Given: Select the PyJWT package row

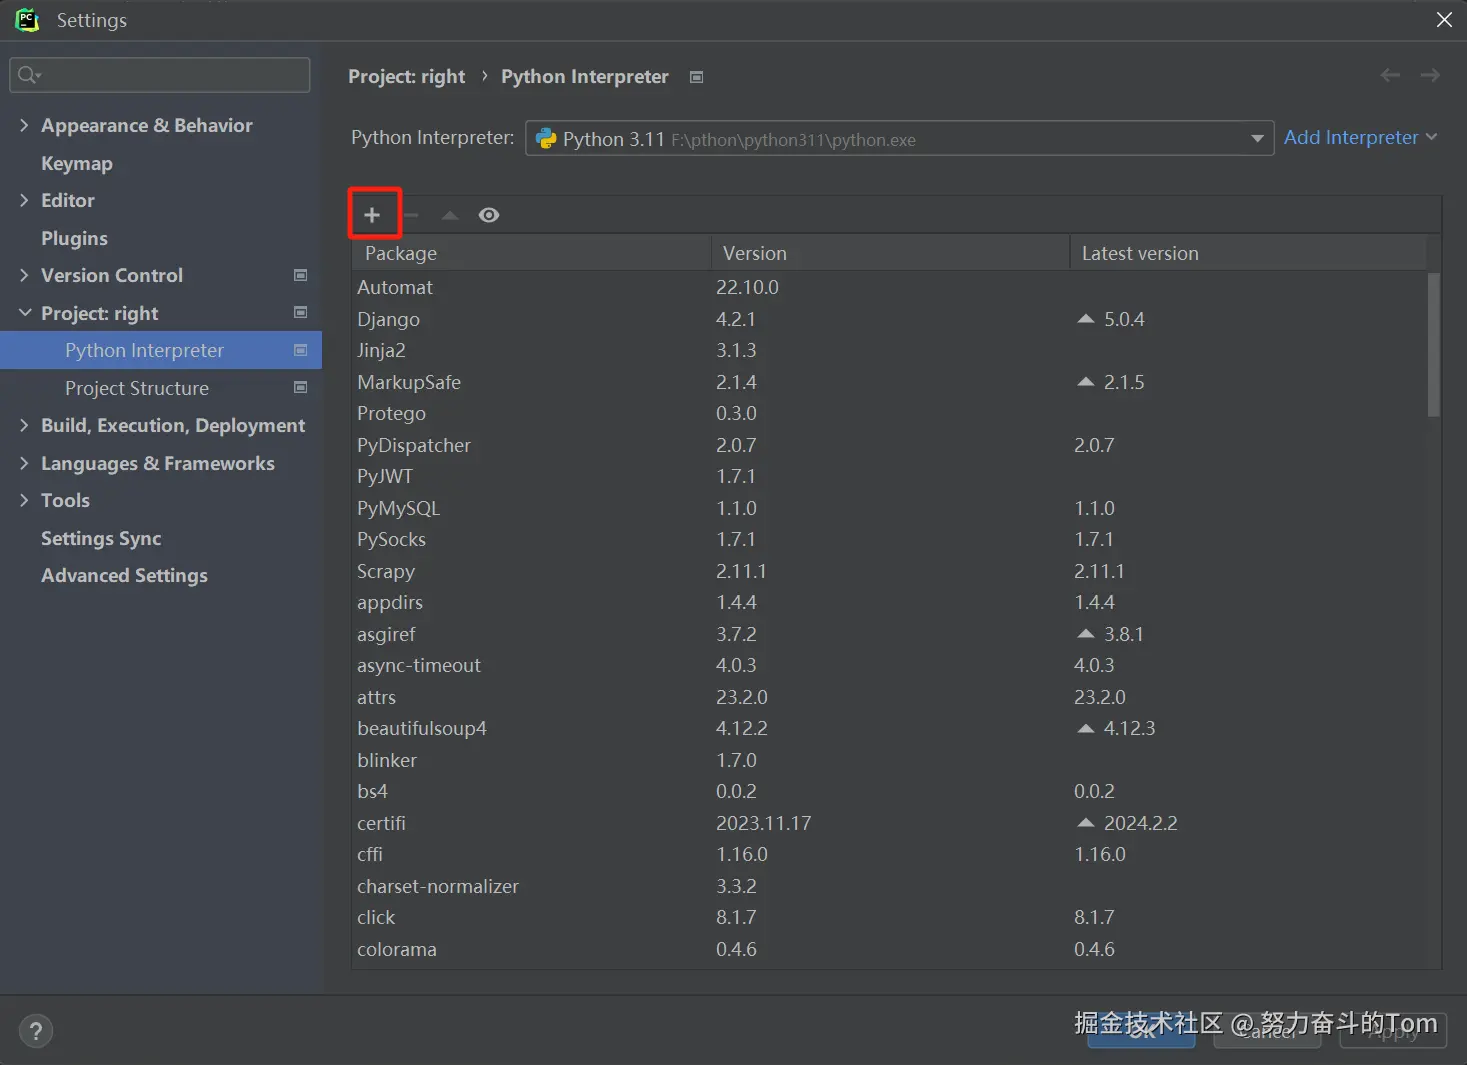Looking at the screenshot, I should point(890,476).
